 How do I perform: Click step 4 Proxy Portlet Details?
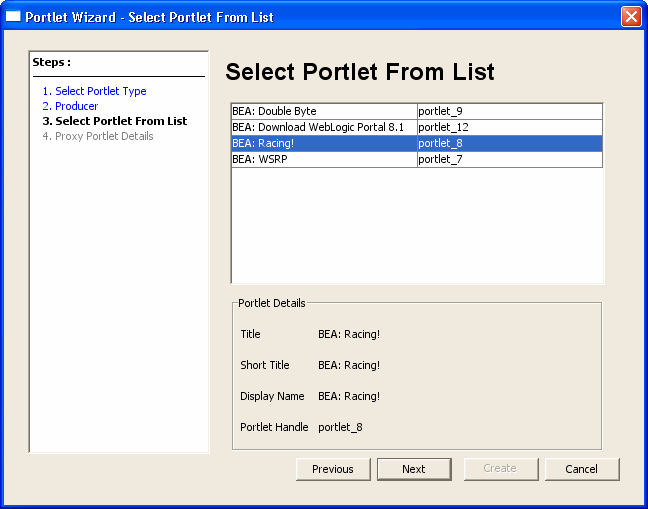click(98, 136)
